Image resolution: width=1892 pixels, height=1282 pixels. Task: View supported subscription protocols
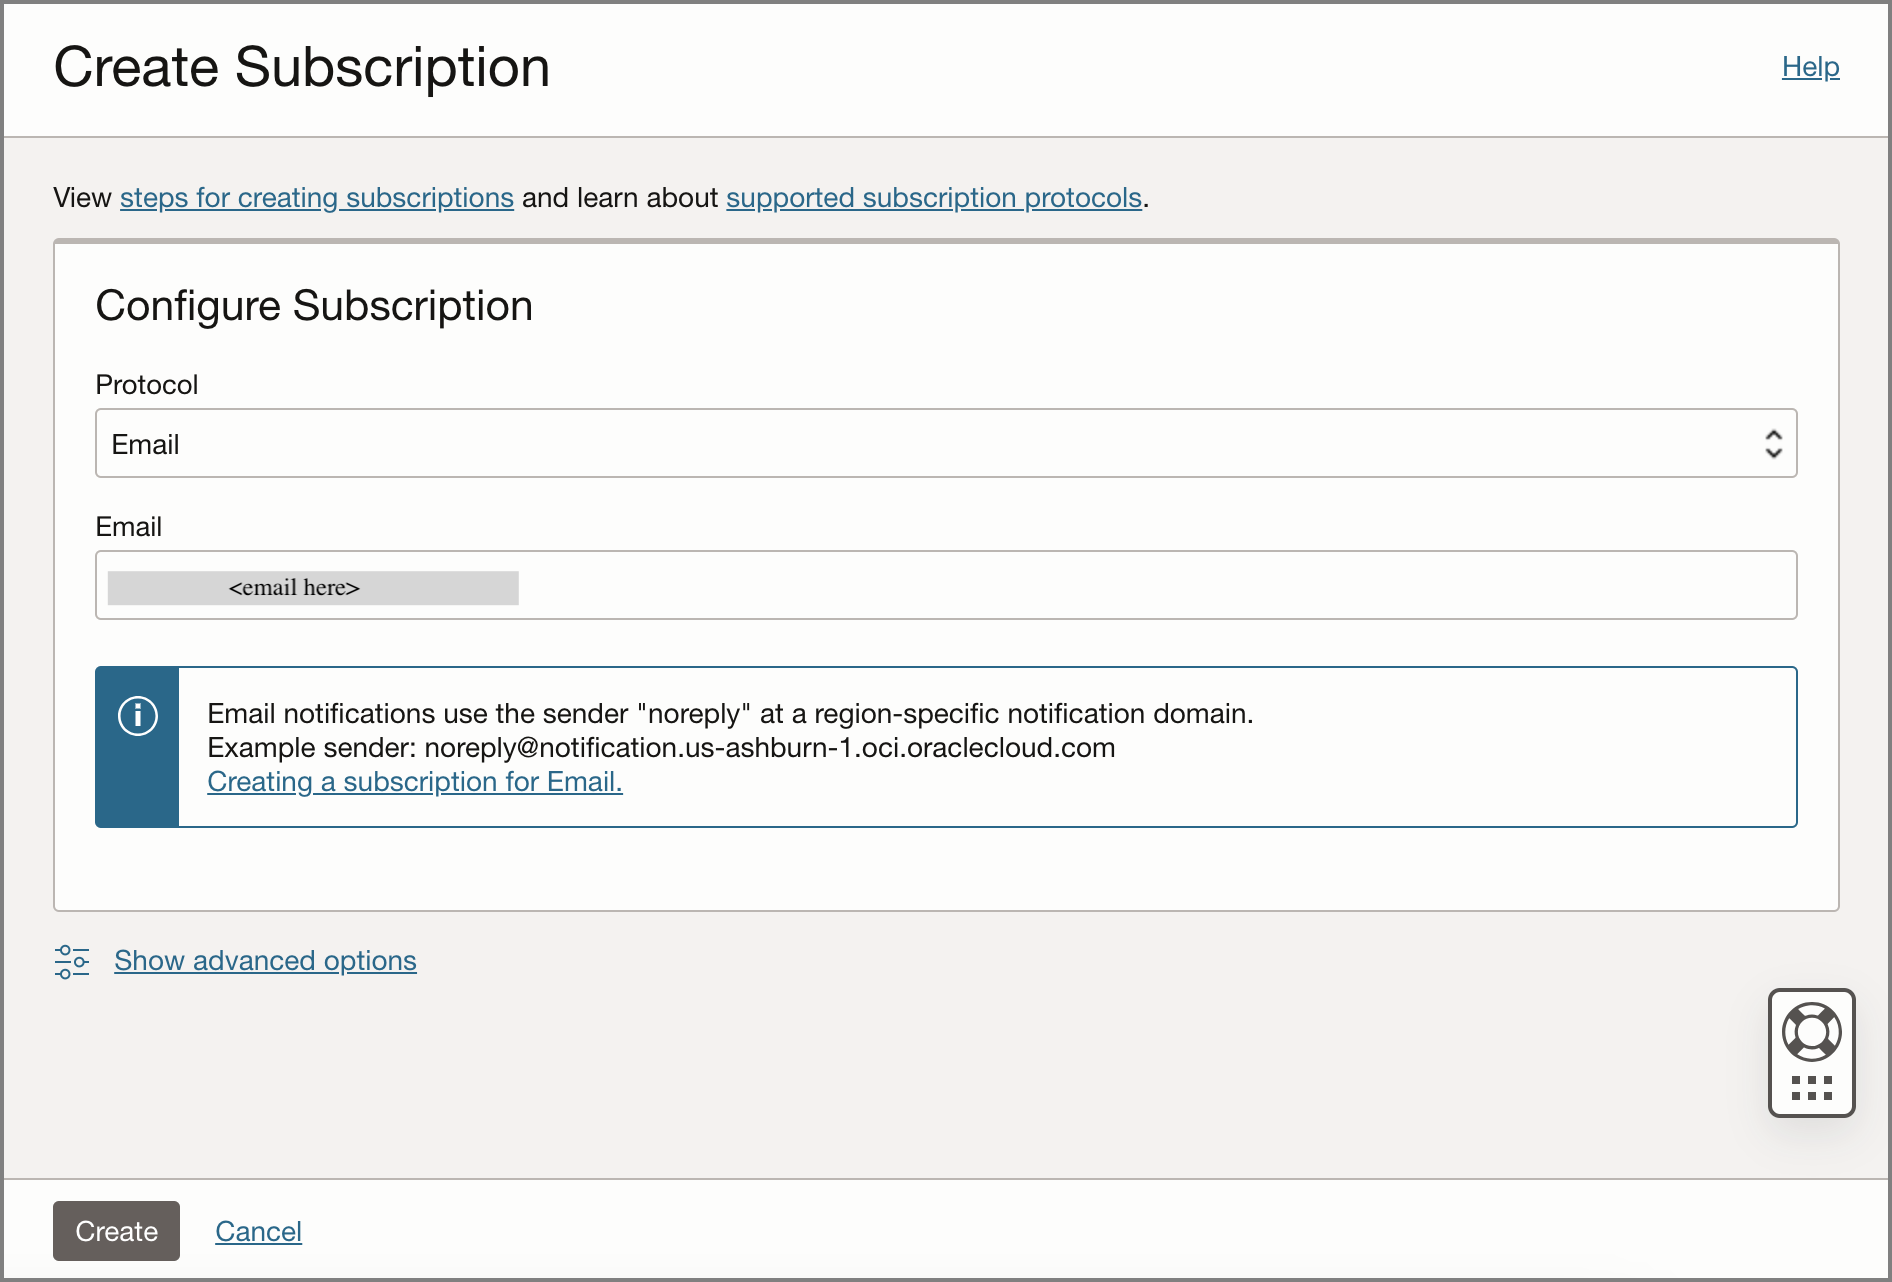pos(934,197)
